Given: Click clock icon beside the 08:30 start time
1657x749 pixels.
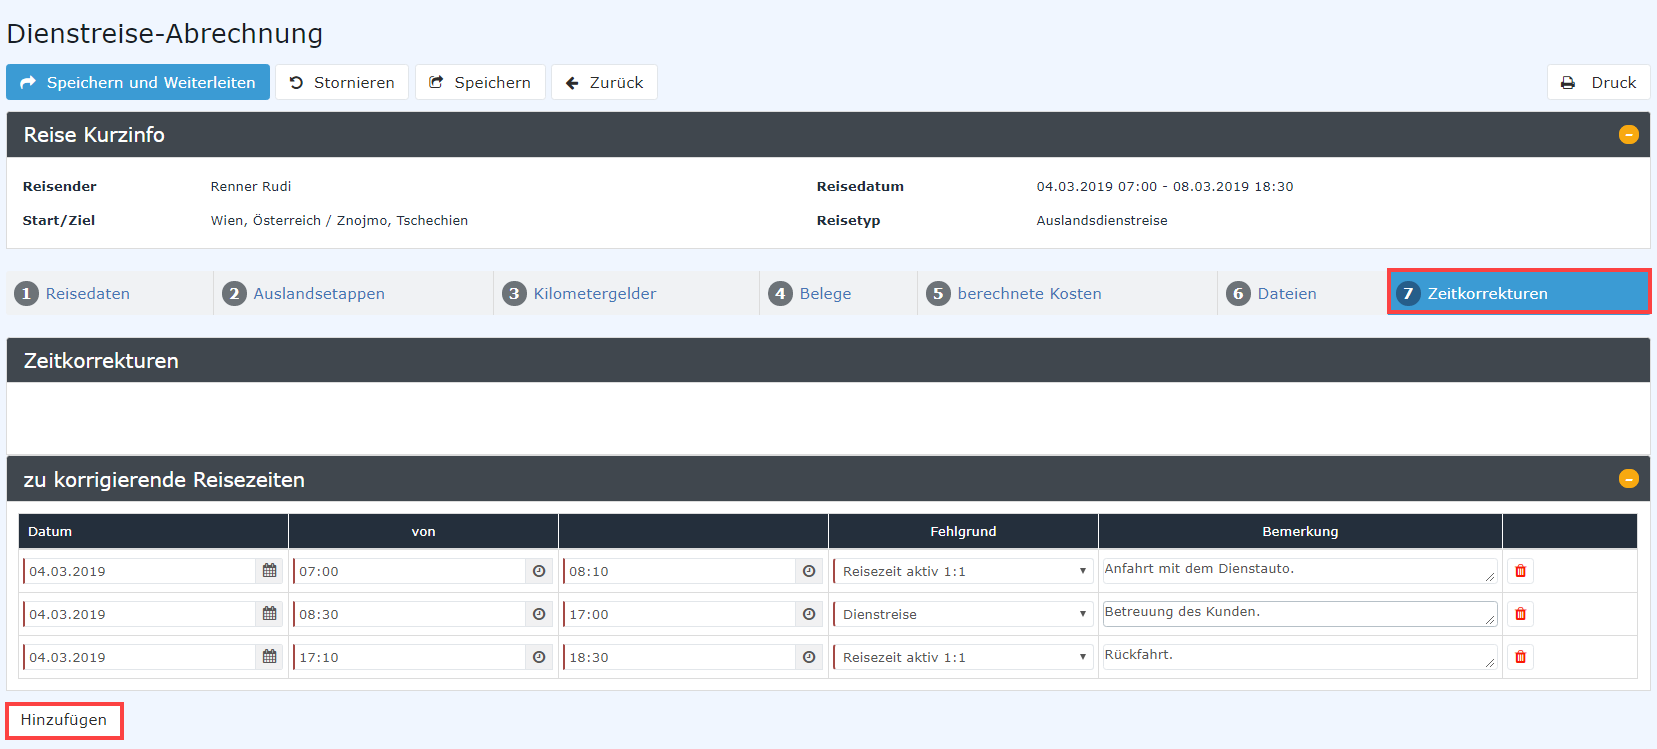Looking at the screenshot, I should 539,614.
